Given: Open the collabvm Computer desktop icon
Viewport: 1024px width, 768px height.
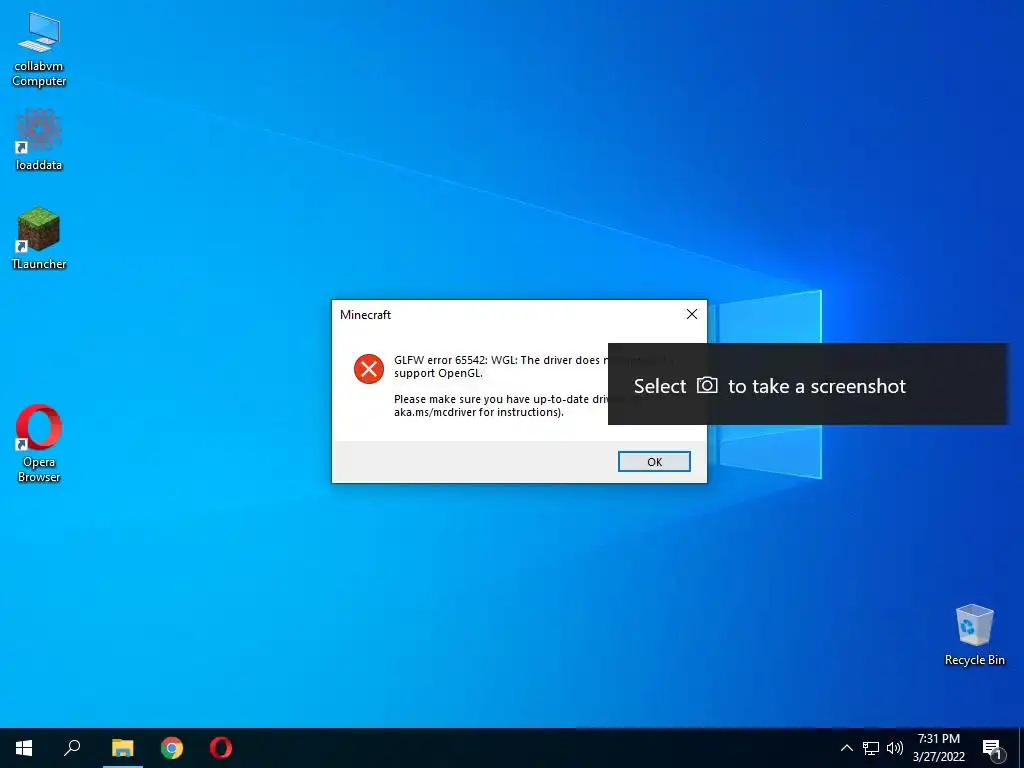Looking at the screenshot, I should point(39,49).
